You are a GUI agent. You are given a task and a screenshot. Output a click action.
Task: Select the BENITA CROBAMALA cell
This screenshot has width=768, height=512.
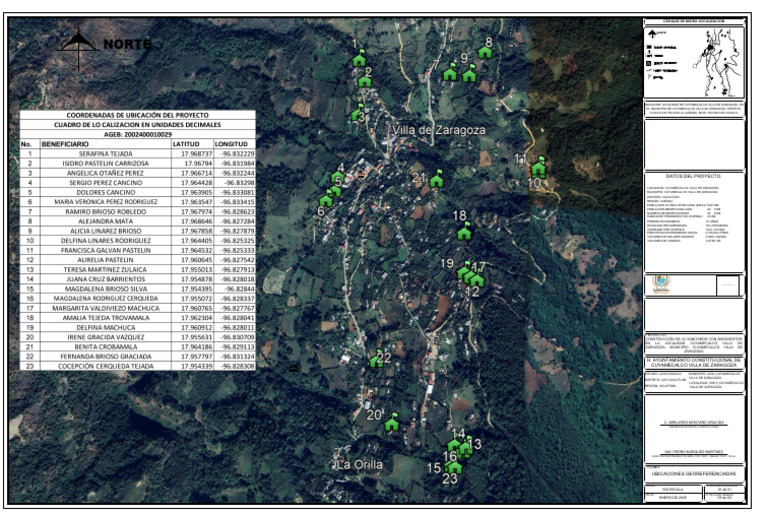point(106,347)
